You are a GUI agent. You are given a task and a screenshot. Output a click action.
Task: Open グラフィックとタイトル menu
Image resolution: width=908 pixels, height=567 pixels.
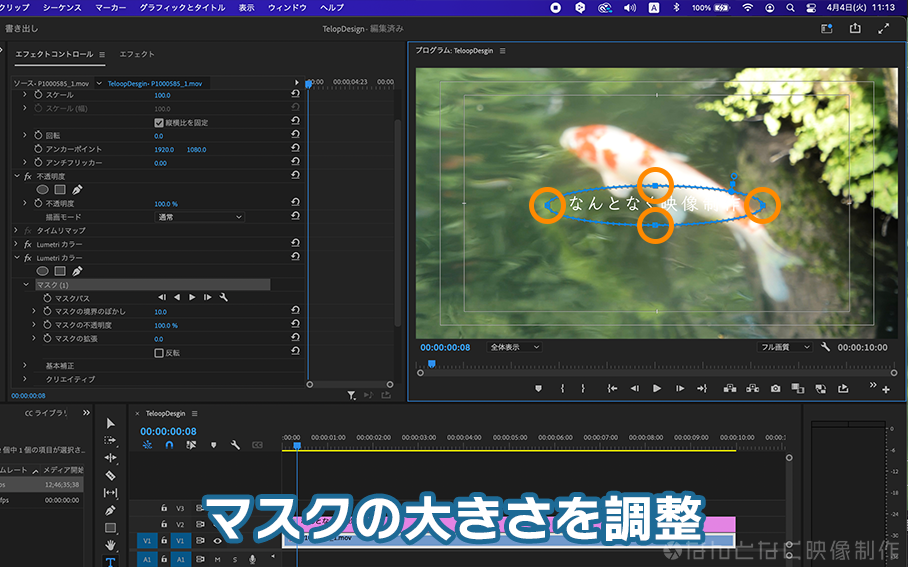[x=182, y=8]
